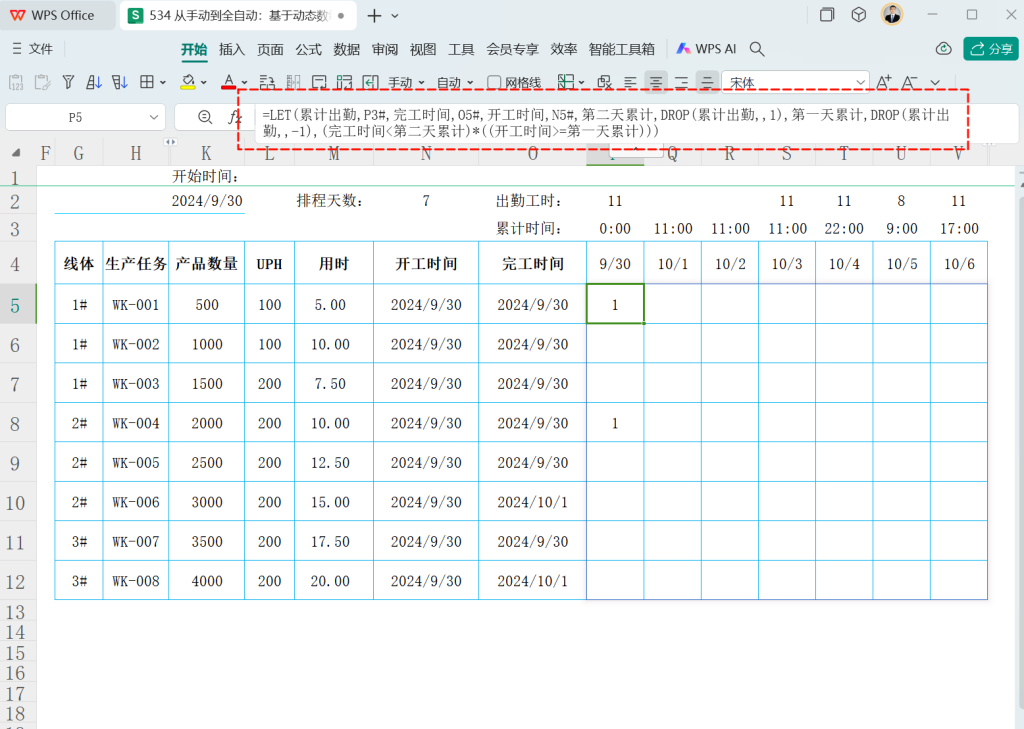Open the 效率 tab
Viewport: 1024px width, 729px height.
click(564, 50)
